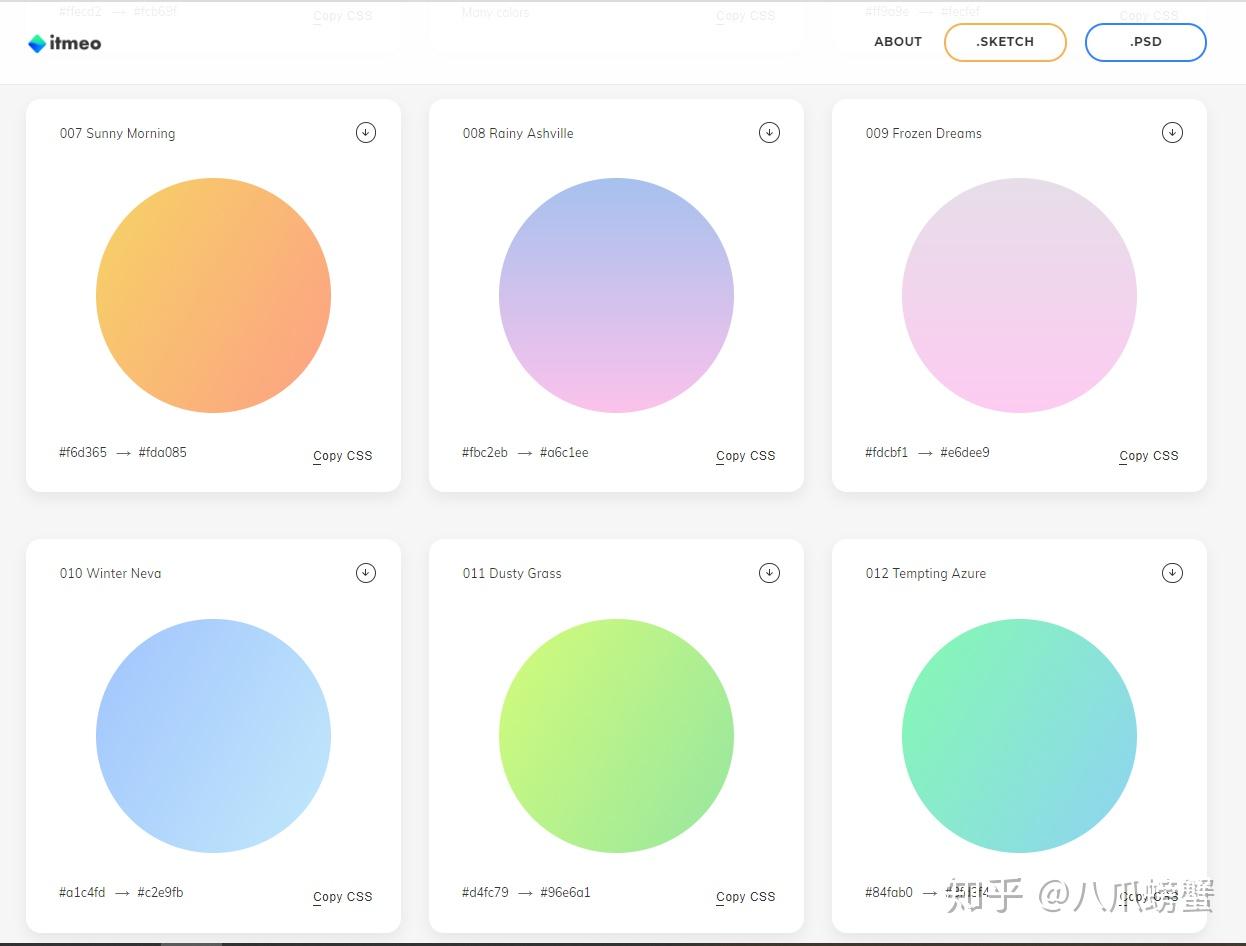Copy CSS for Frozen Dreams
The image size is (1246, 946).
[1148, 456]
